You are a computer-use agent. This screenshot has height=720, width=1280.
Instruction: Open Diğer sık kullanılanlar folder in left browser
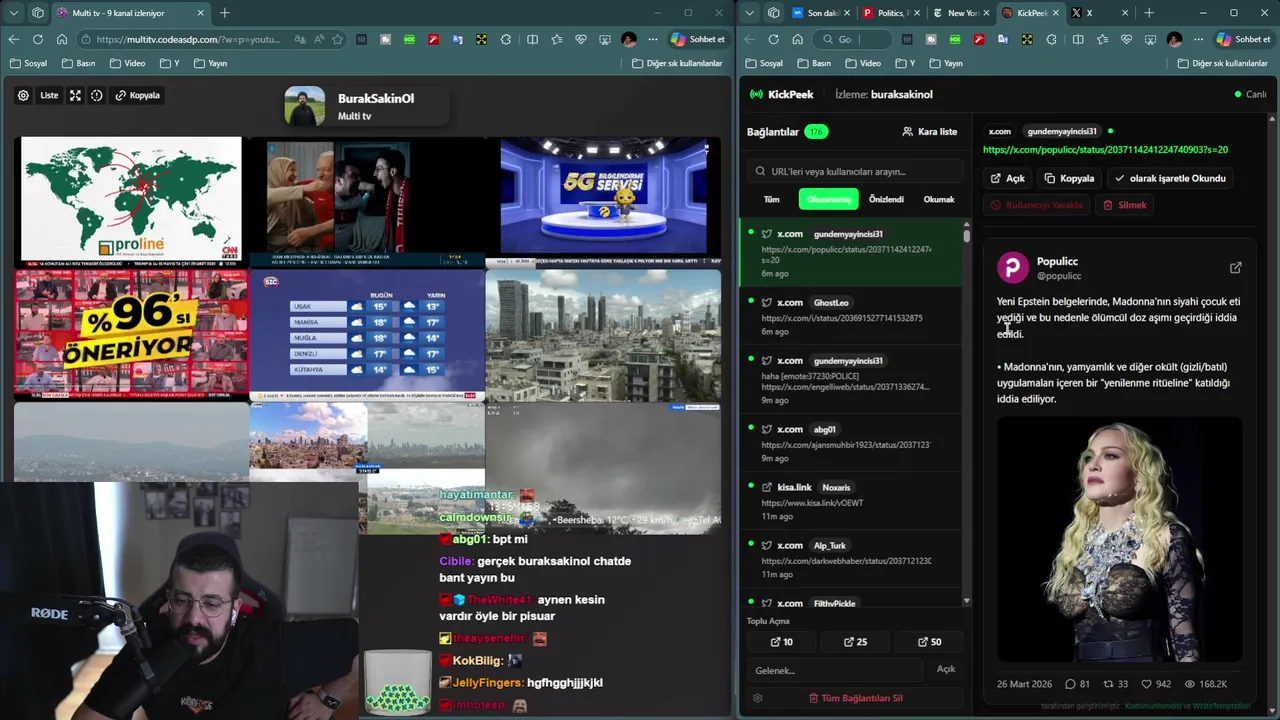(677, 63)
